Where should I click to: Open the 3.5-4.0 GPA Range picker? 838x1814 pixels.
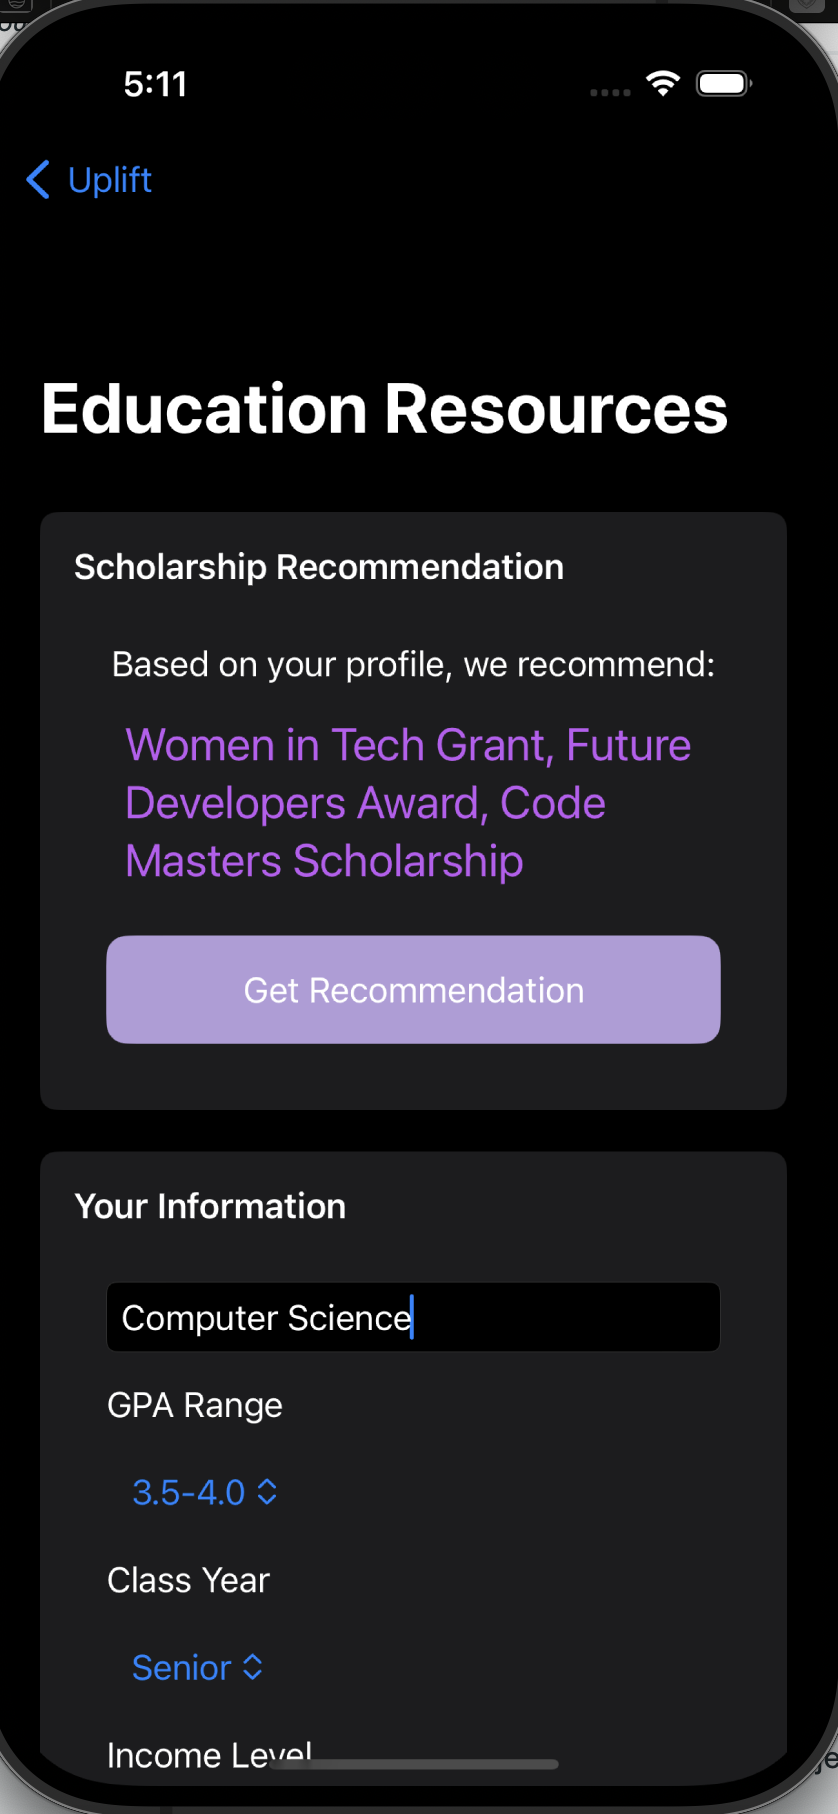[x=189, y=1492]
